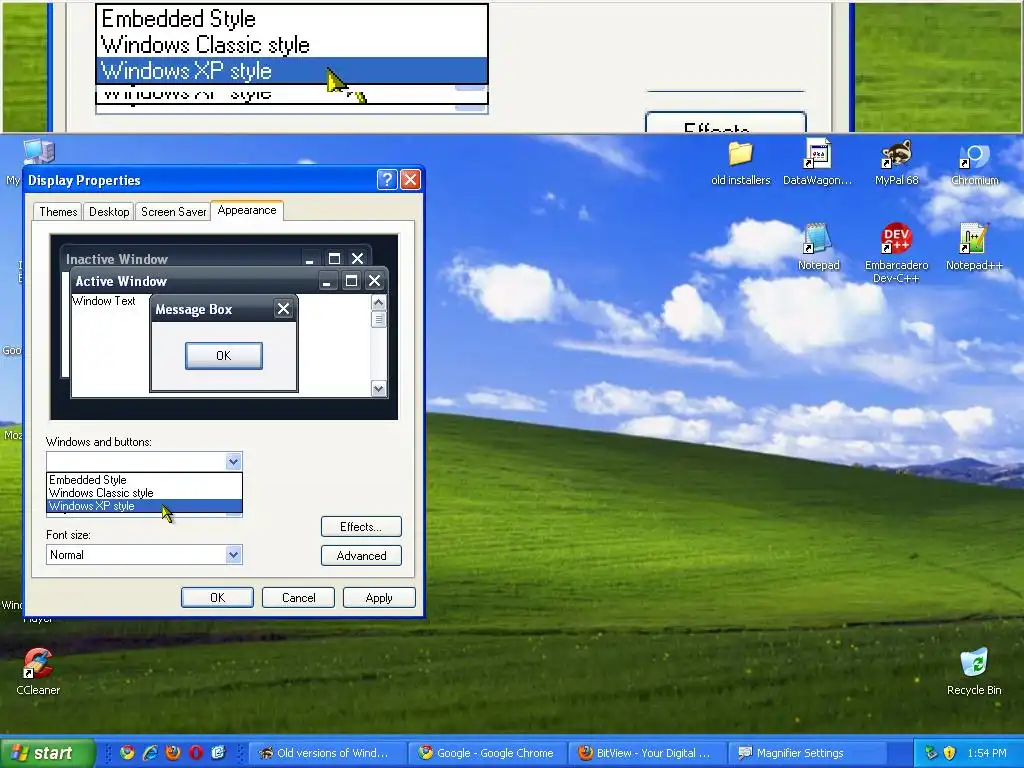
Task: Choose Windows Classic style from the list
Action: tap(144, 492)
